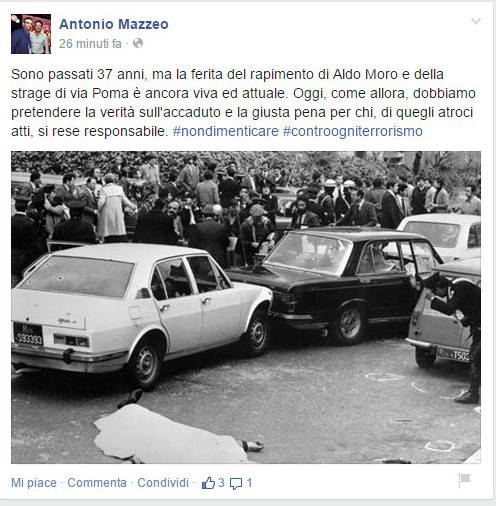The image size is (496, 506).
Task: Follow the #nondimenticare hashtag
Action: coord(226,131)
